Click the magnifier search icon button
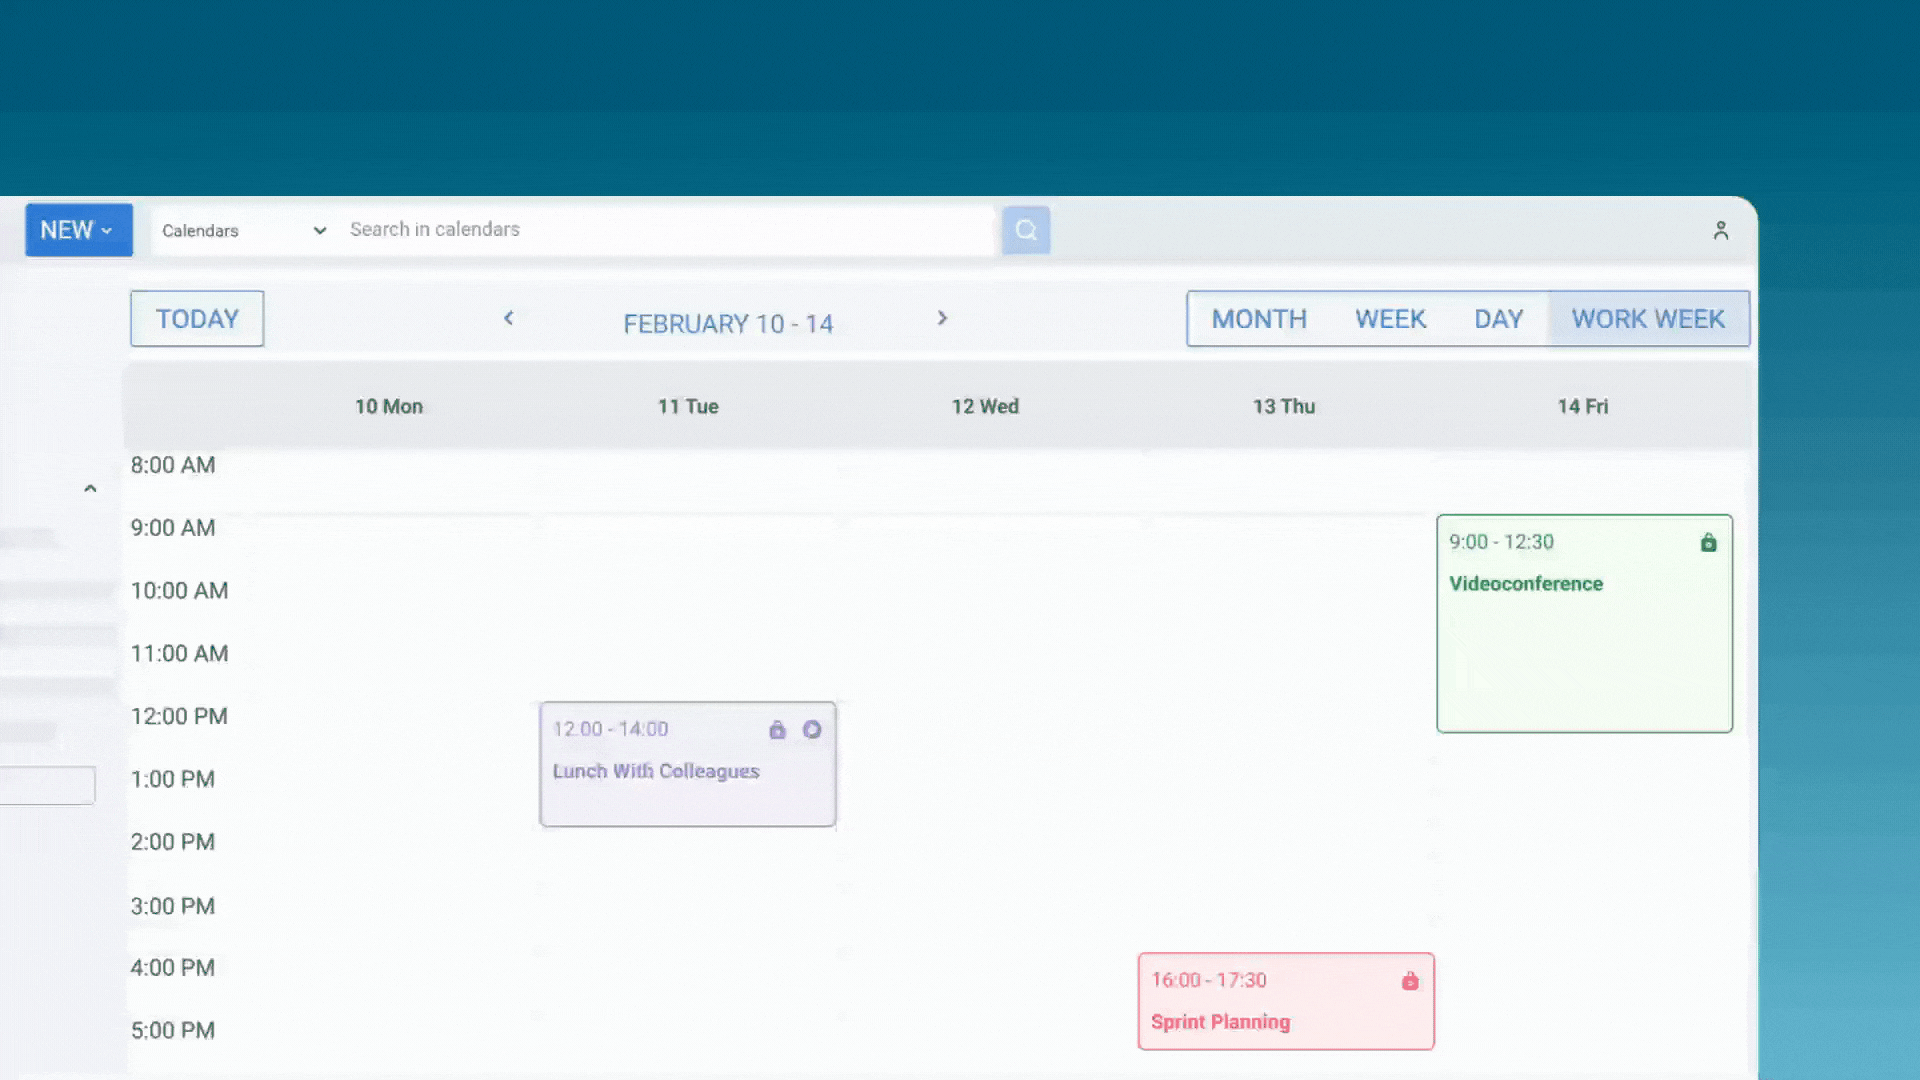 click(1026, 230)
